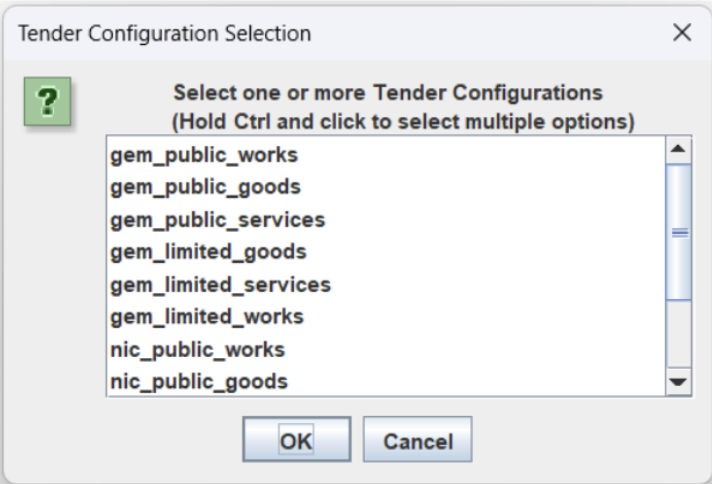
Task: Pick nic_public_goods from the list
Action: pos(199,382)
